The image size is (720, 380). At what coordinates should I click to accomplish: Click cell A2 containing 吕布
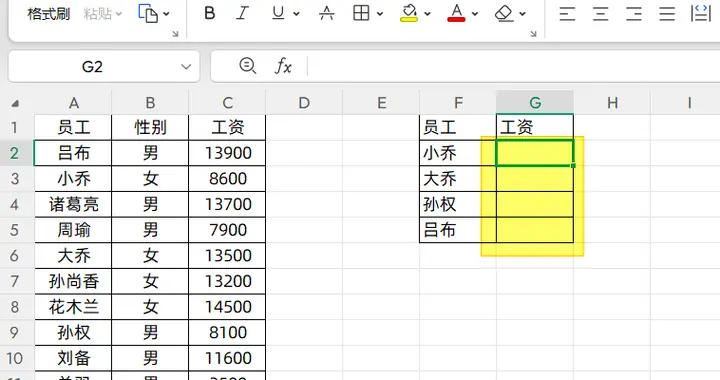(x=73, y=153)
